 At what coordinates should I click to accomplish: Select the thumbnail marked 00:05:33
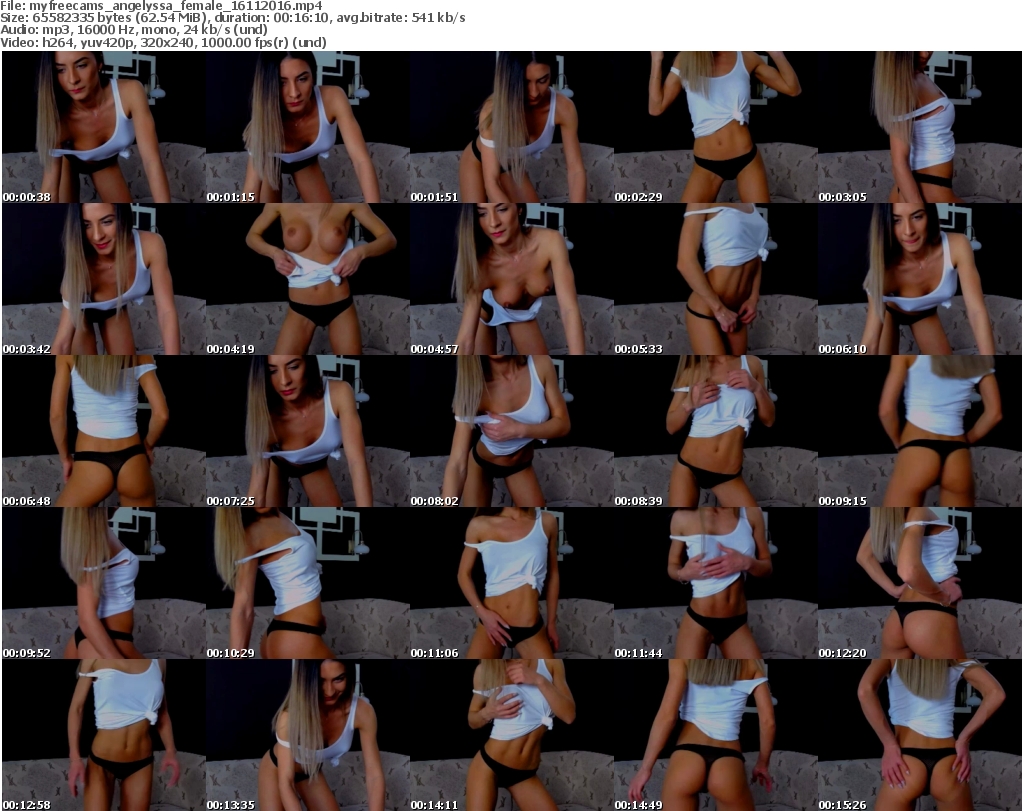(715, 279)
